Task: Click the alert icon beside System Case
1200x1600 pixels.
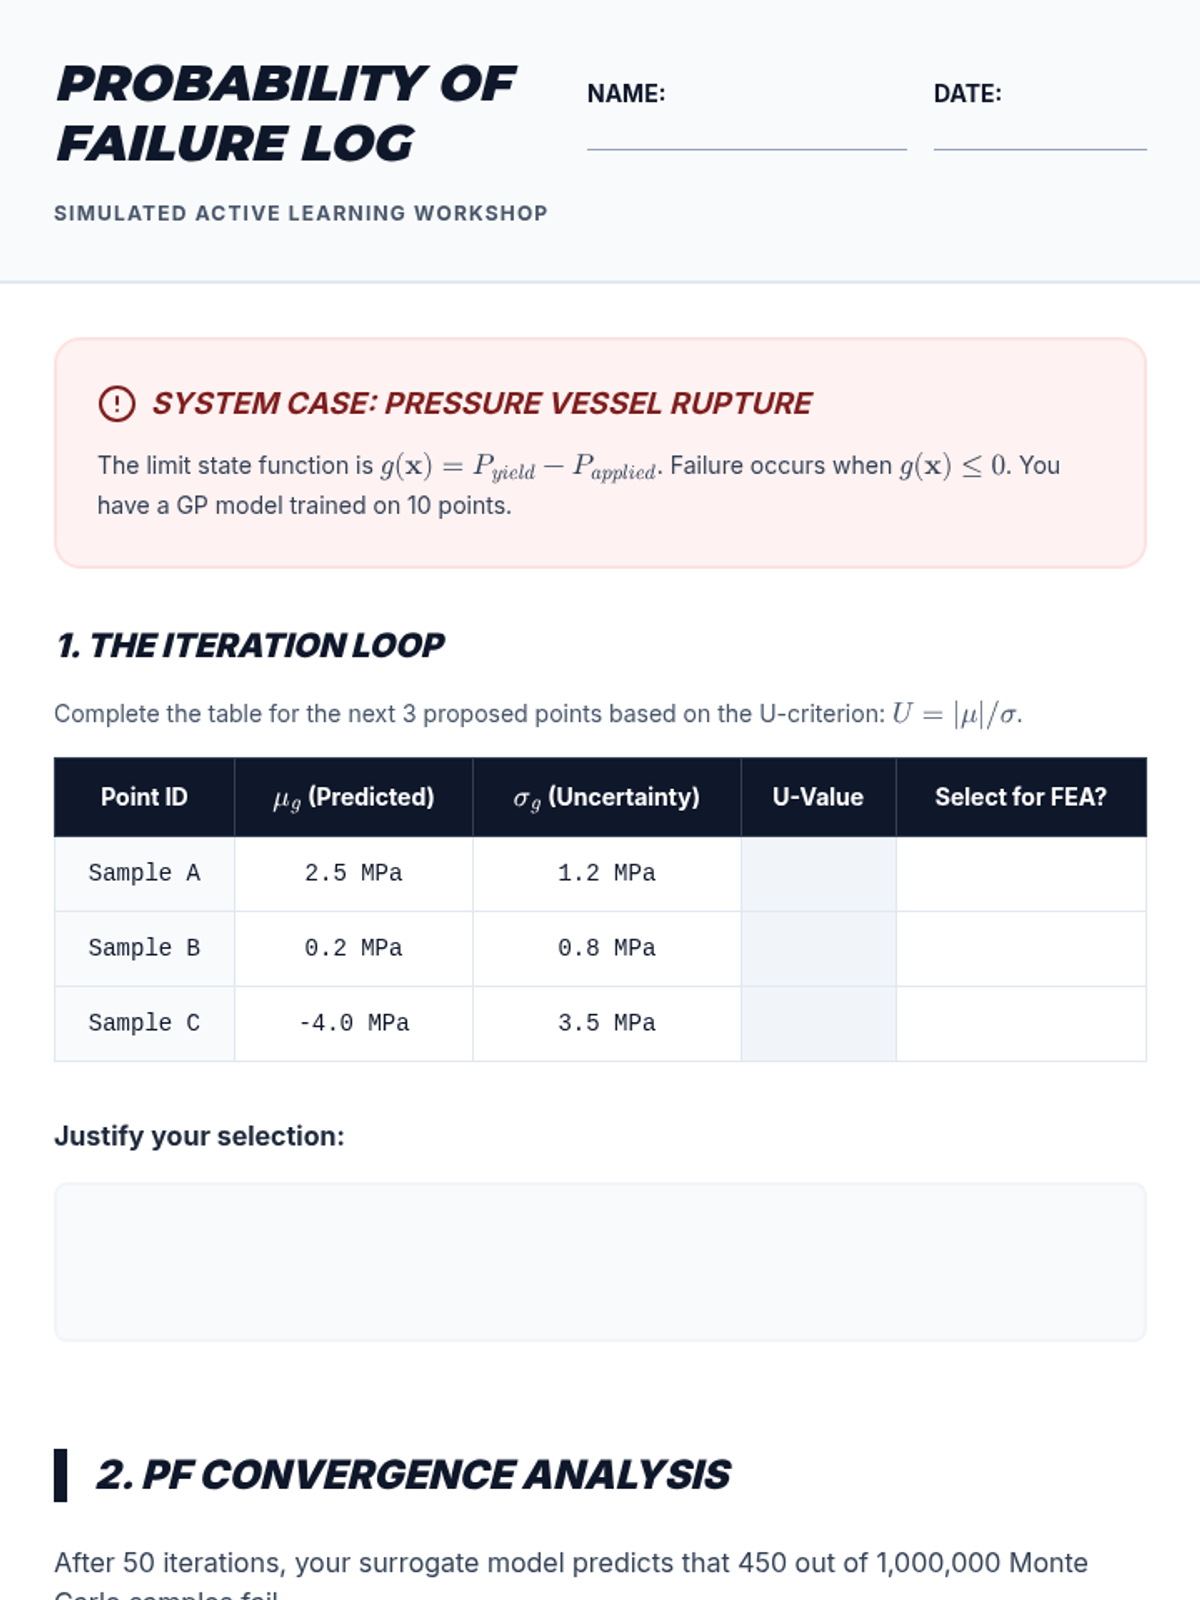Action: click(x=117, y=404)
